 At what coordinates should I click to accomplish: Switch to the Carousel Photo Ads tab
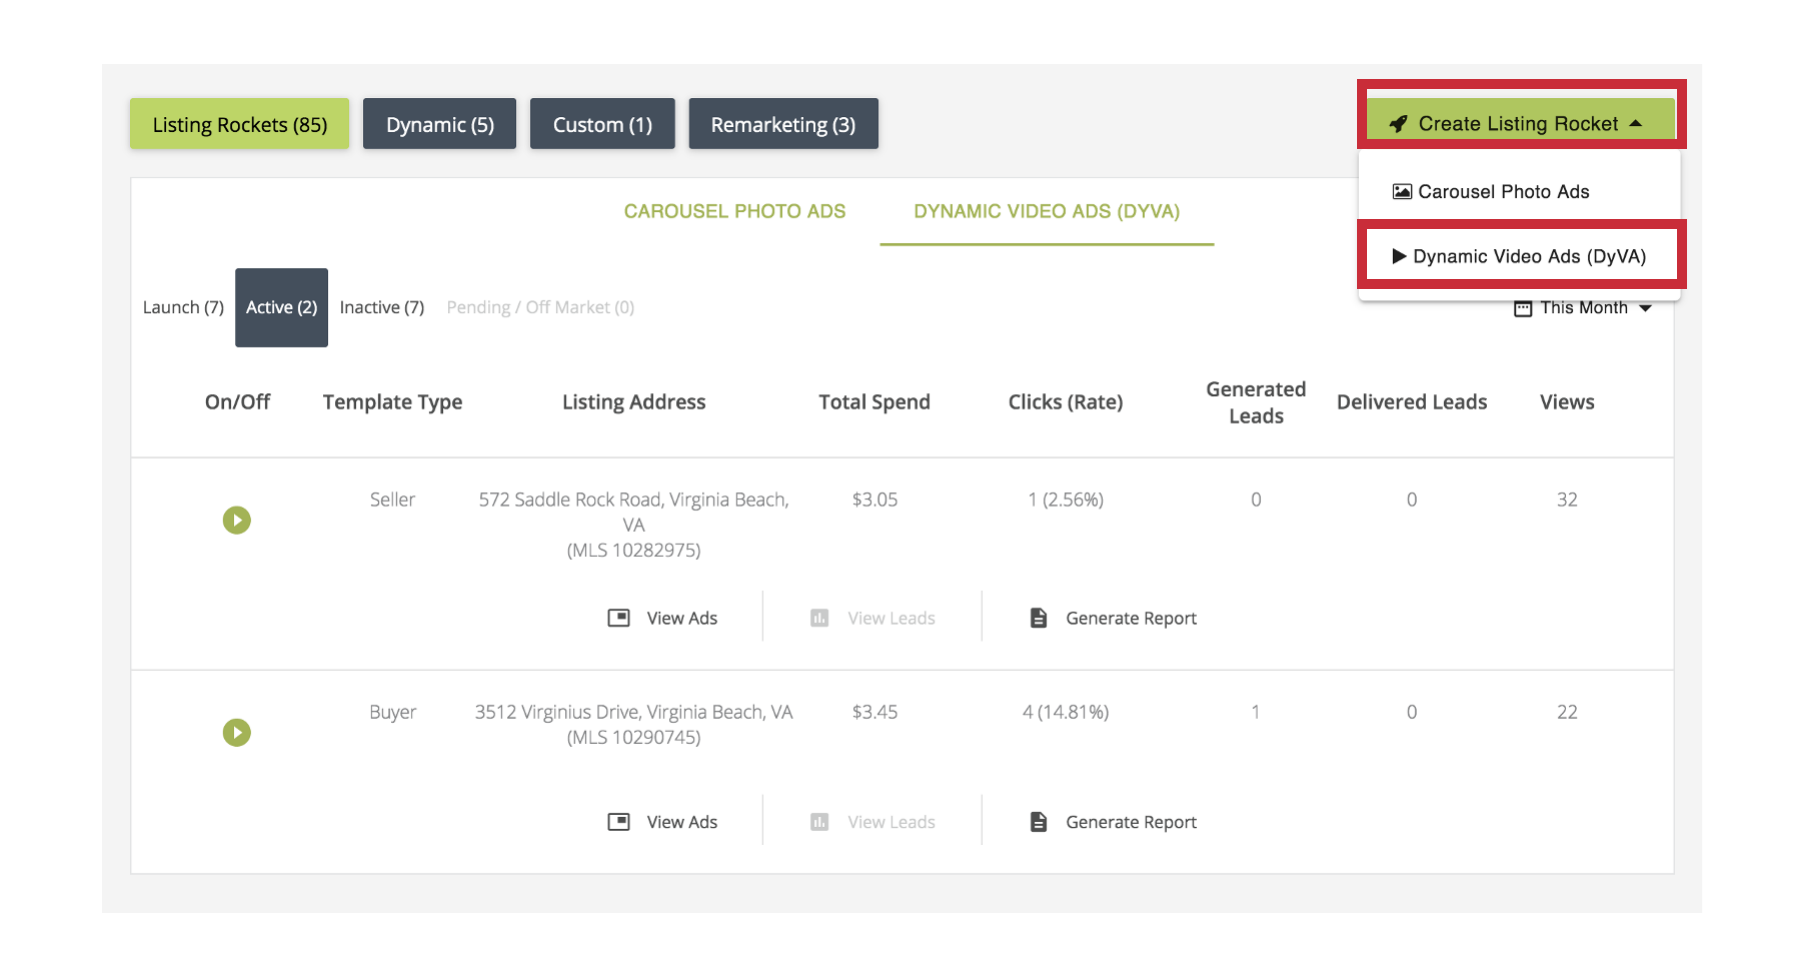[x=734, y=211]
